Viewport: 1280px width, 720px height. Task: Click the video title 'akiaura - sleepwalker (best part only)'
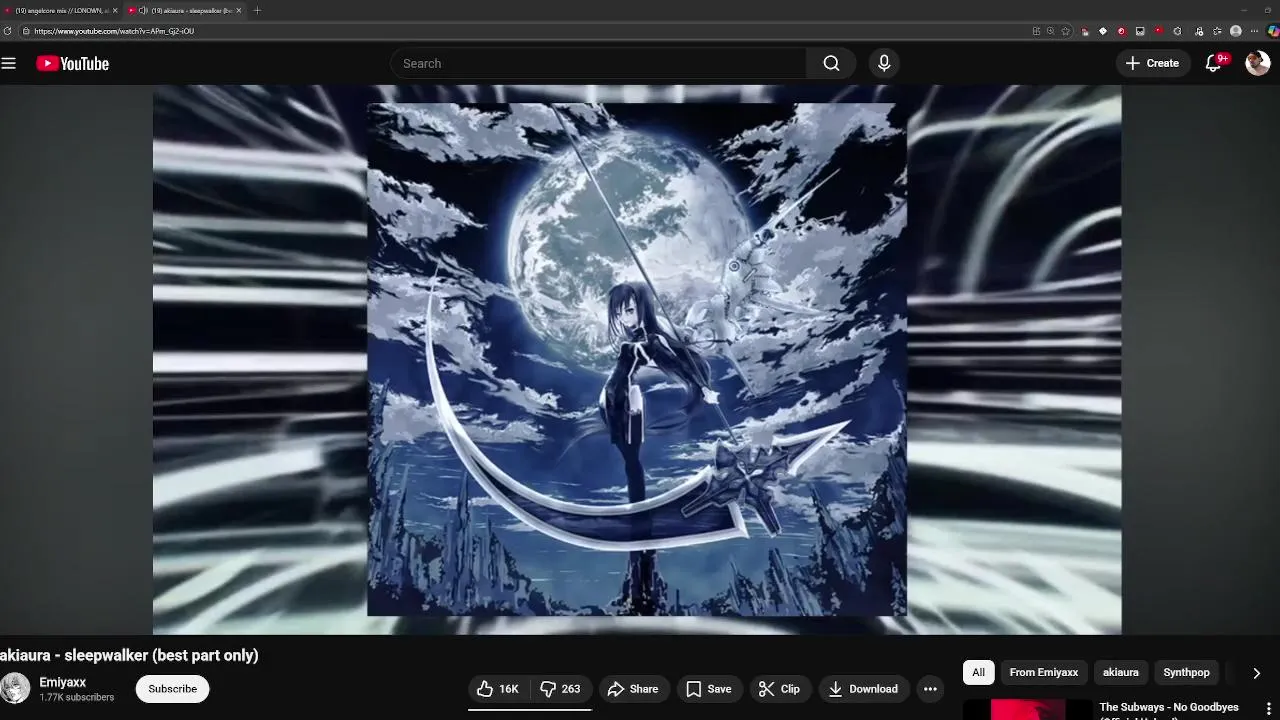click(x=129, y=655)
